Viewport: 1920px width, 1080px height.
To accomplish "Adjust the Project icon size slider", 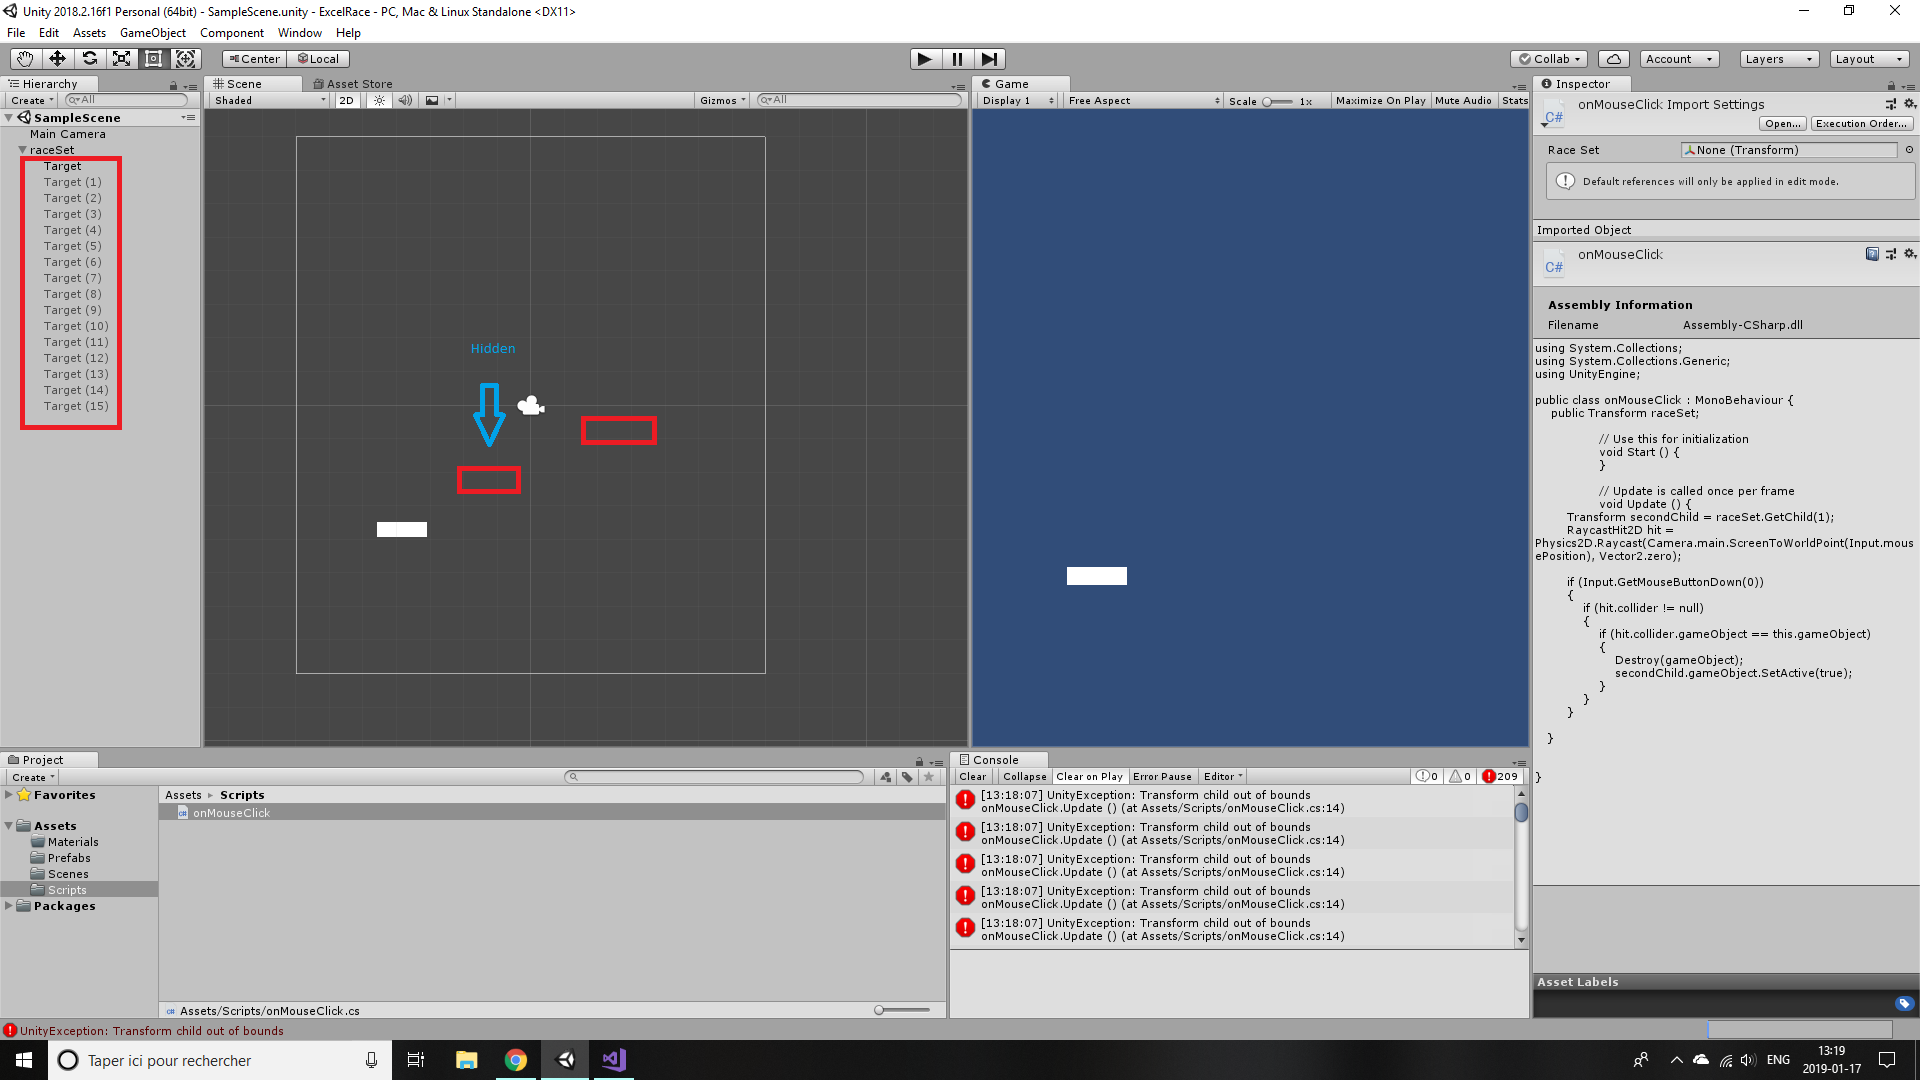I will pos(902,1010).
